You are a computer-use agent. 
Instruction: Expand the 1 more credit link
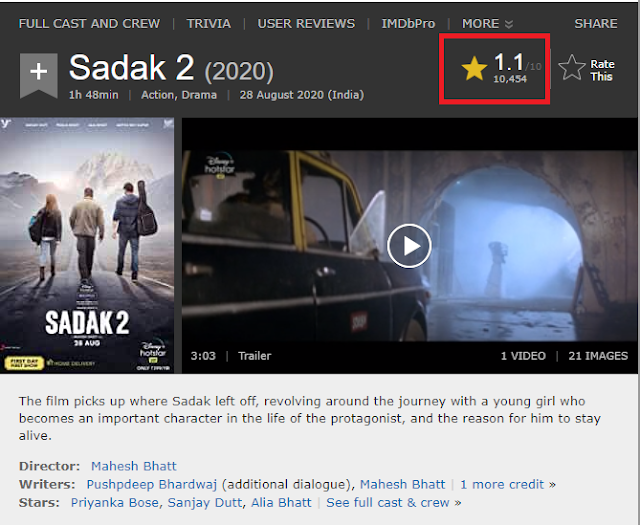tap(508, 485)
